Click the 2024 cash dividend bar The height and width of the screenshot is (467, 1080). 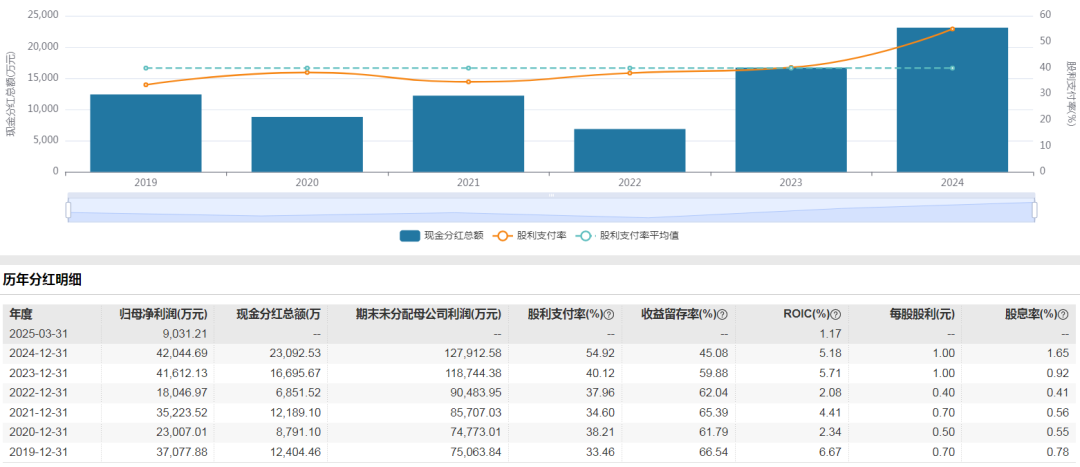[x=951, y=100]
